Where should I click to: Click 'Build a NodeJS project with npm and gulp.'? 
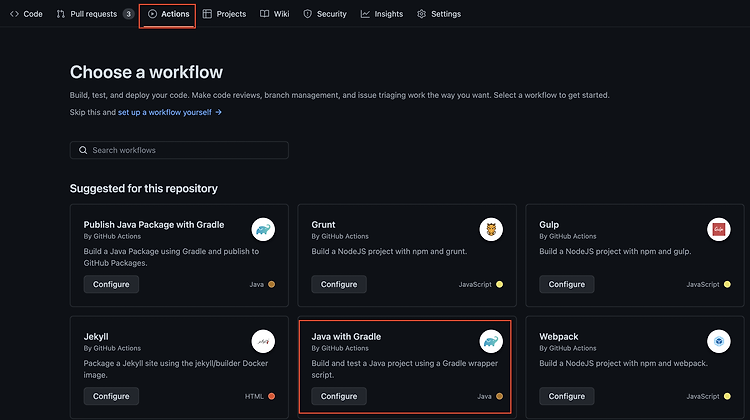pos(615,251)
